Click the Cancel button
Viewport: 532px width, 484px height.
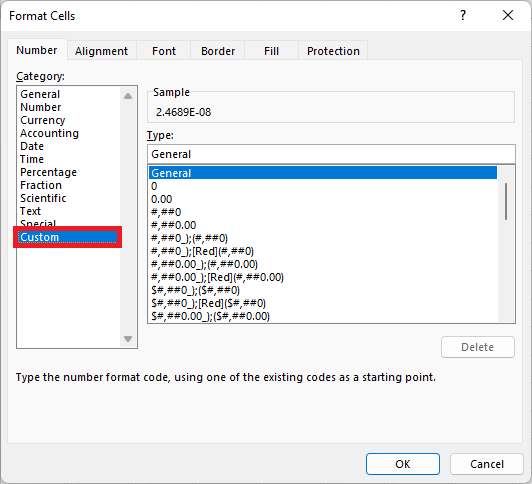487,464
